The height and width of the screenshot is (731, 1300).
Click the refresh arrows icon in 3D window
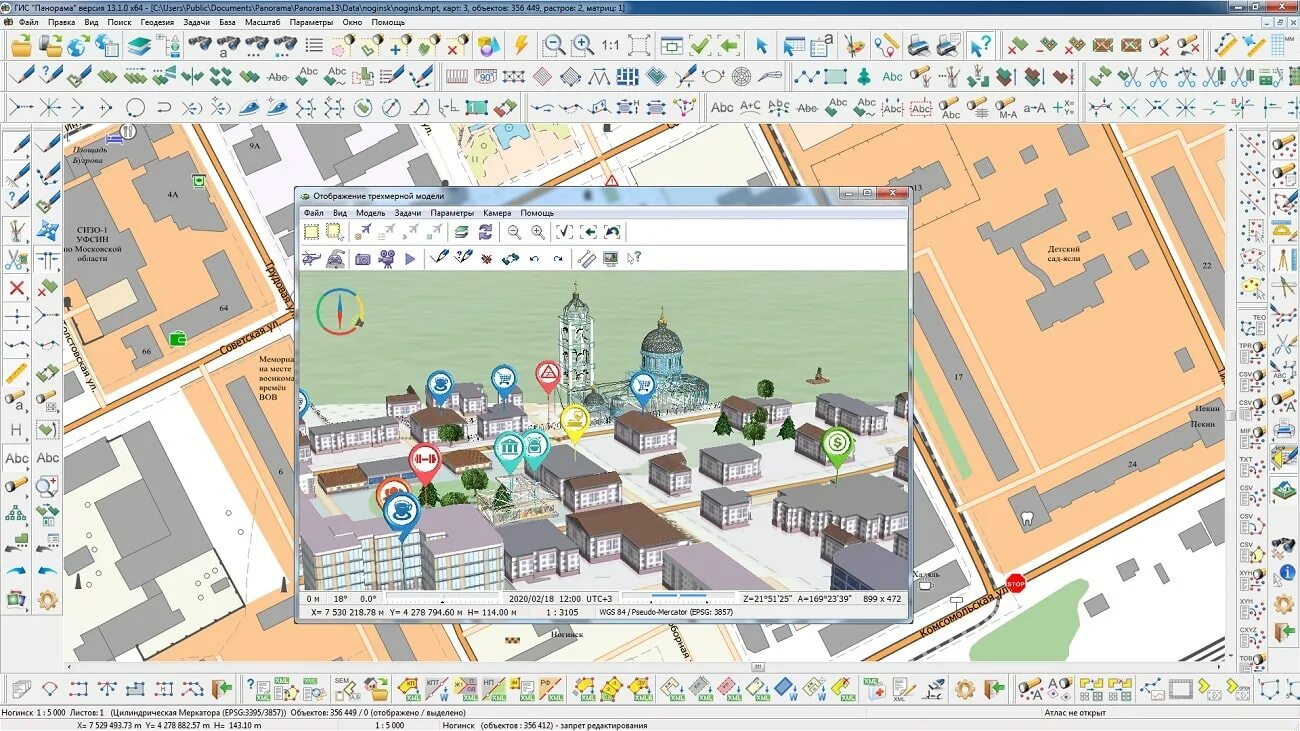click(485, 232)
